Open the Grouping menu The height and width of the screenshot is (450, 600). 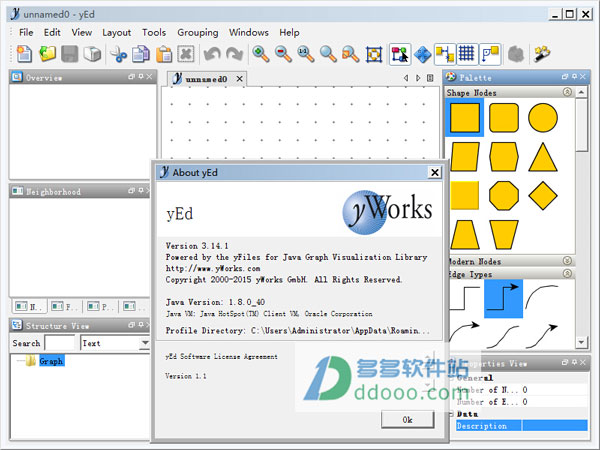(197, 33)
